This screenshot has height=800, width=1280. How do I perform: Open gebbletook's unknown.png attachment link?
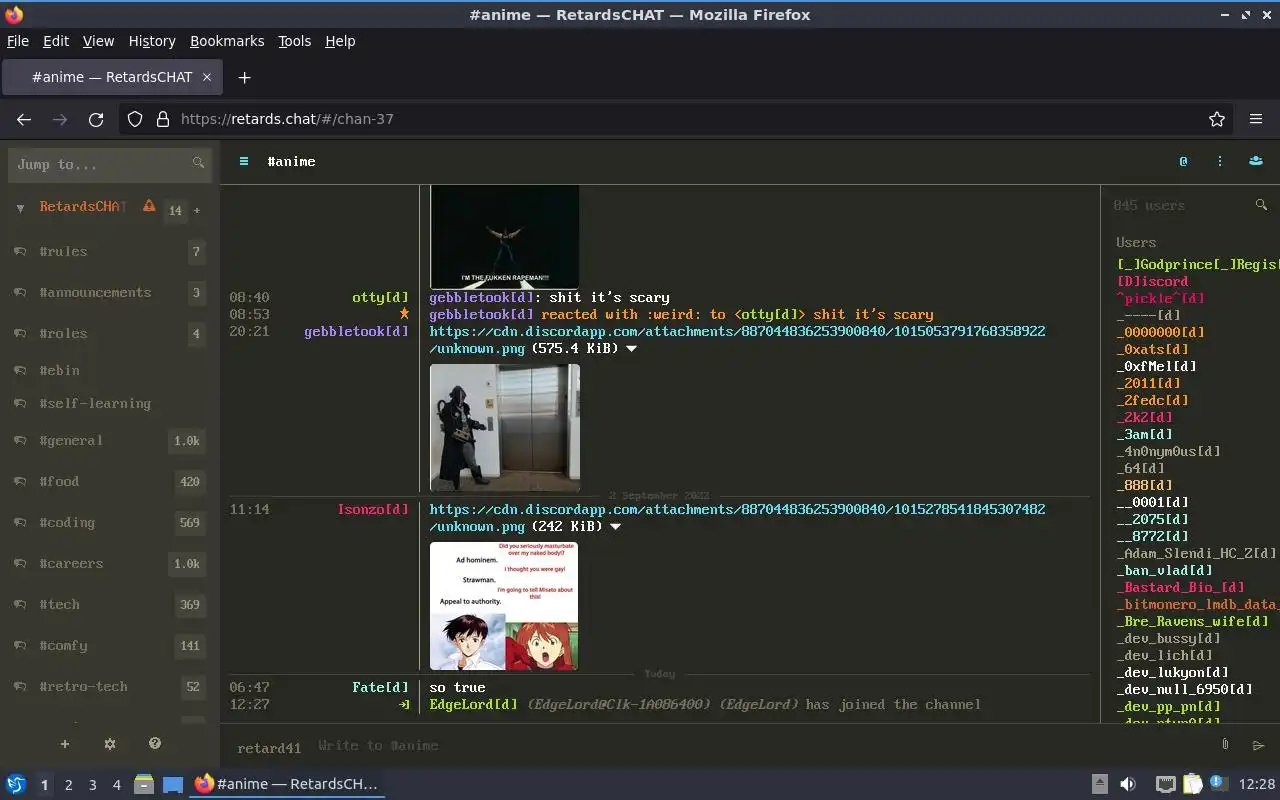(x=737, y=340)
